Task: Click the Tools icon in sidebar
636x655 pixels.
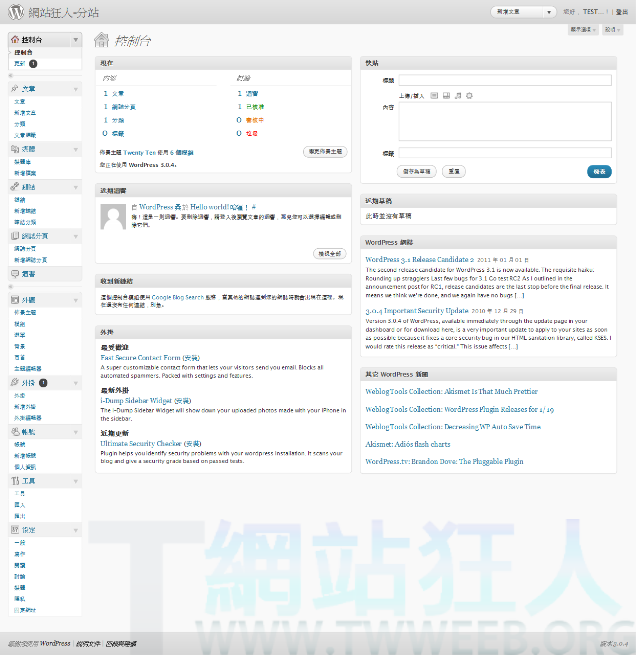Action: coord(15,481)
